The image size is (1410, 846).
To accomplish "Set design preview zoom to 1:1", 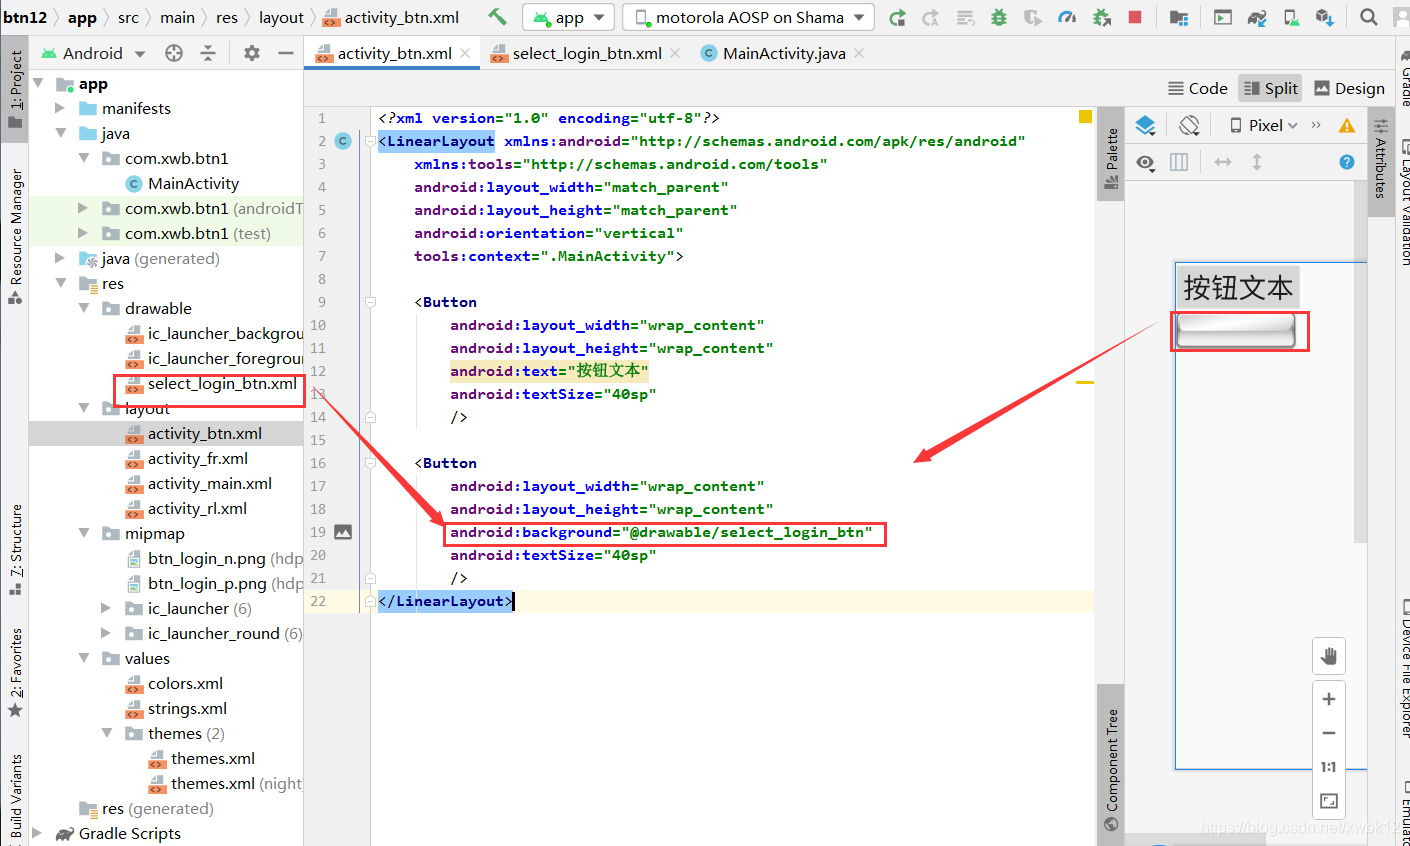I will pyautogui.click(x=1329, y=767).
